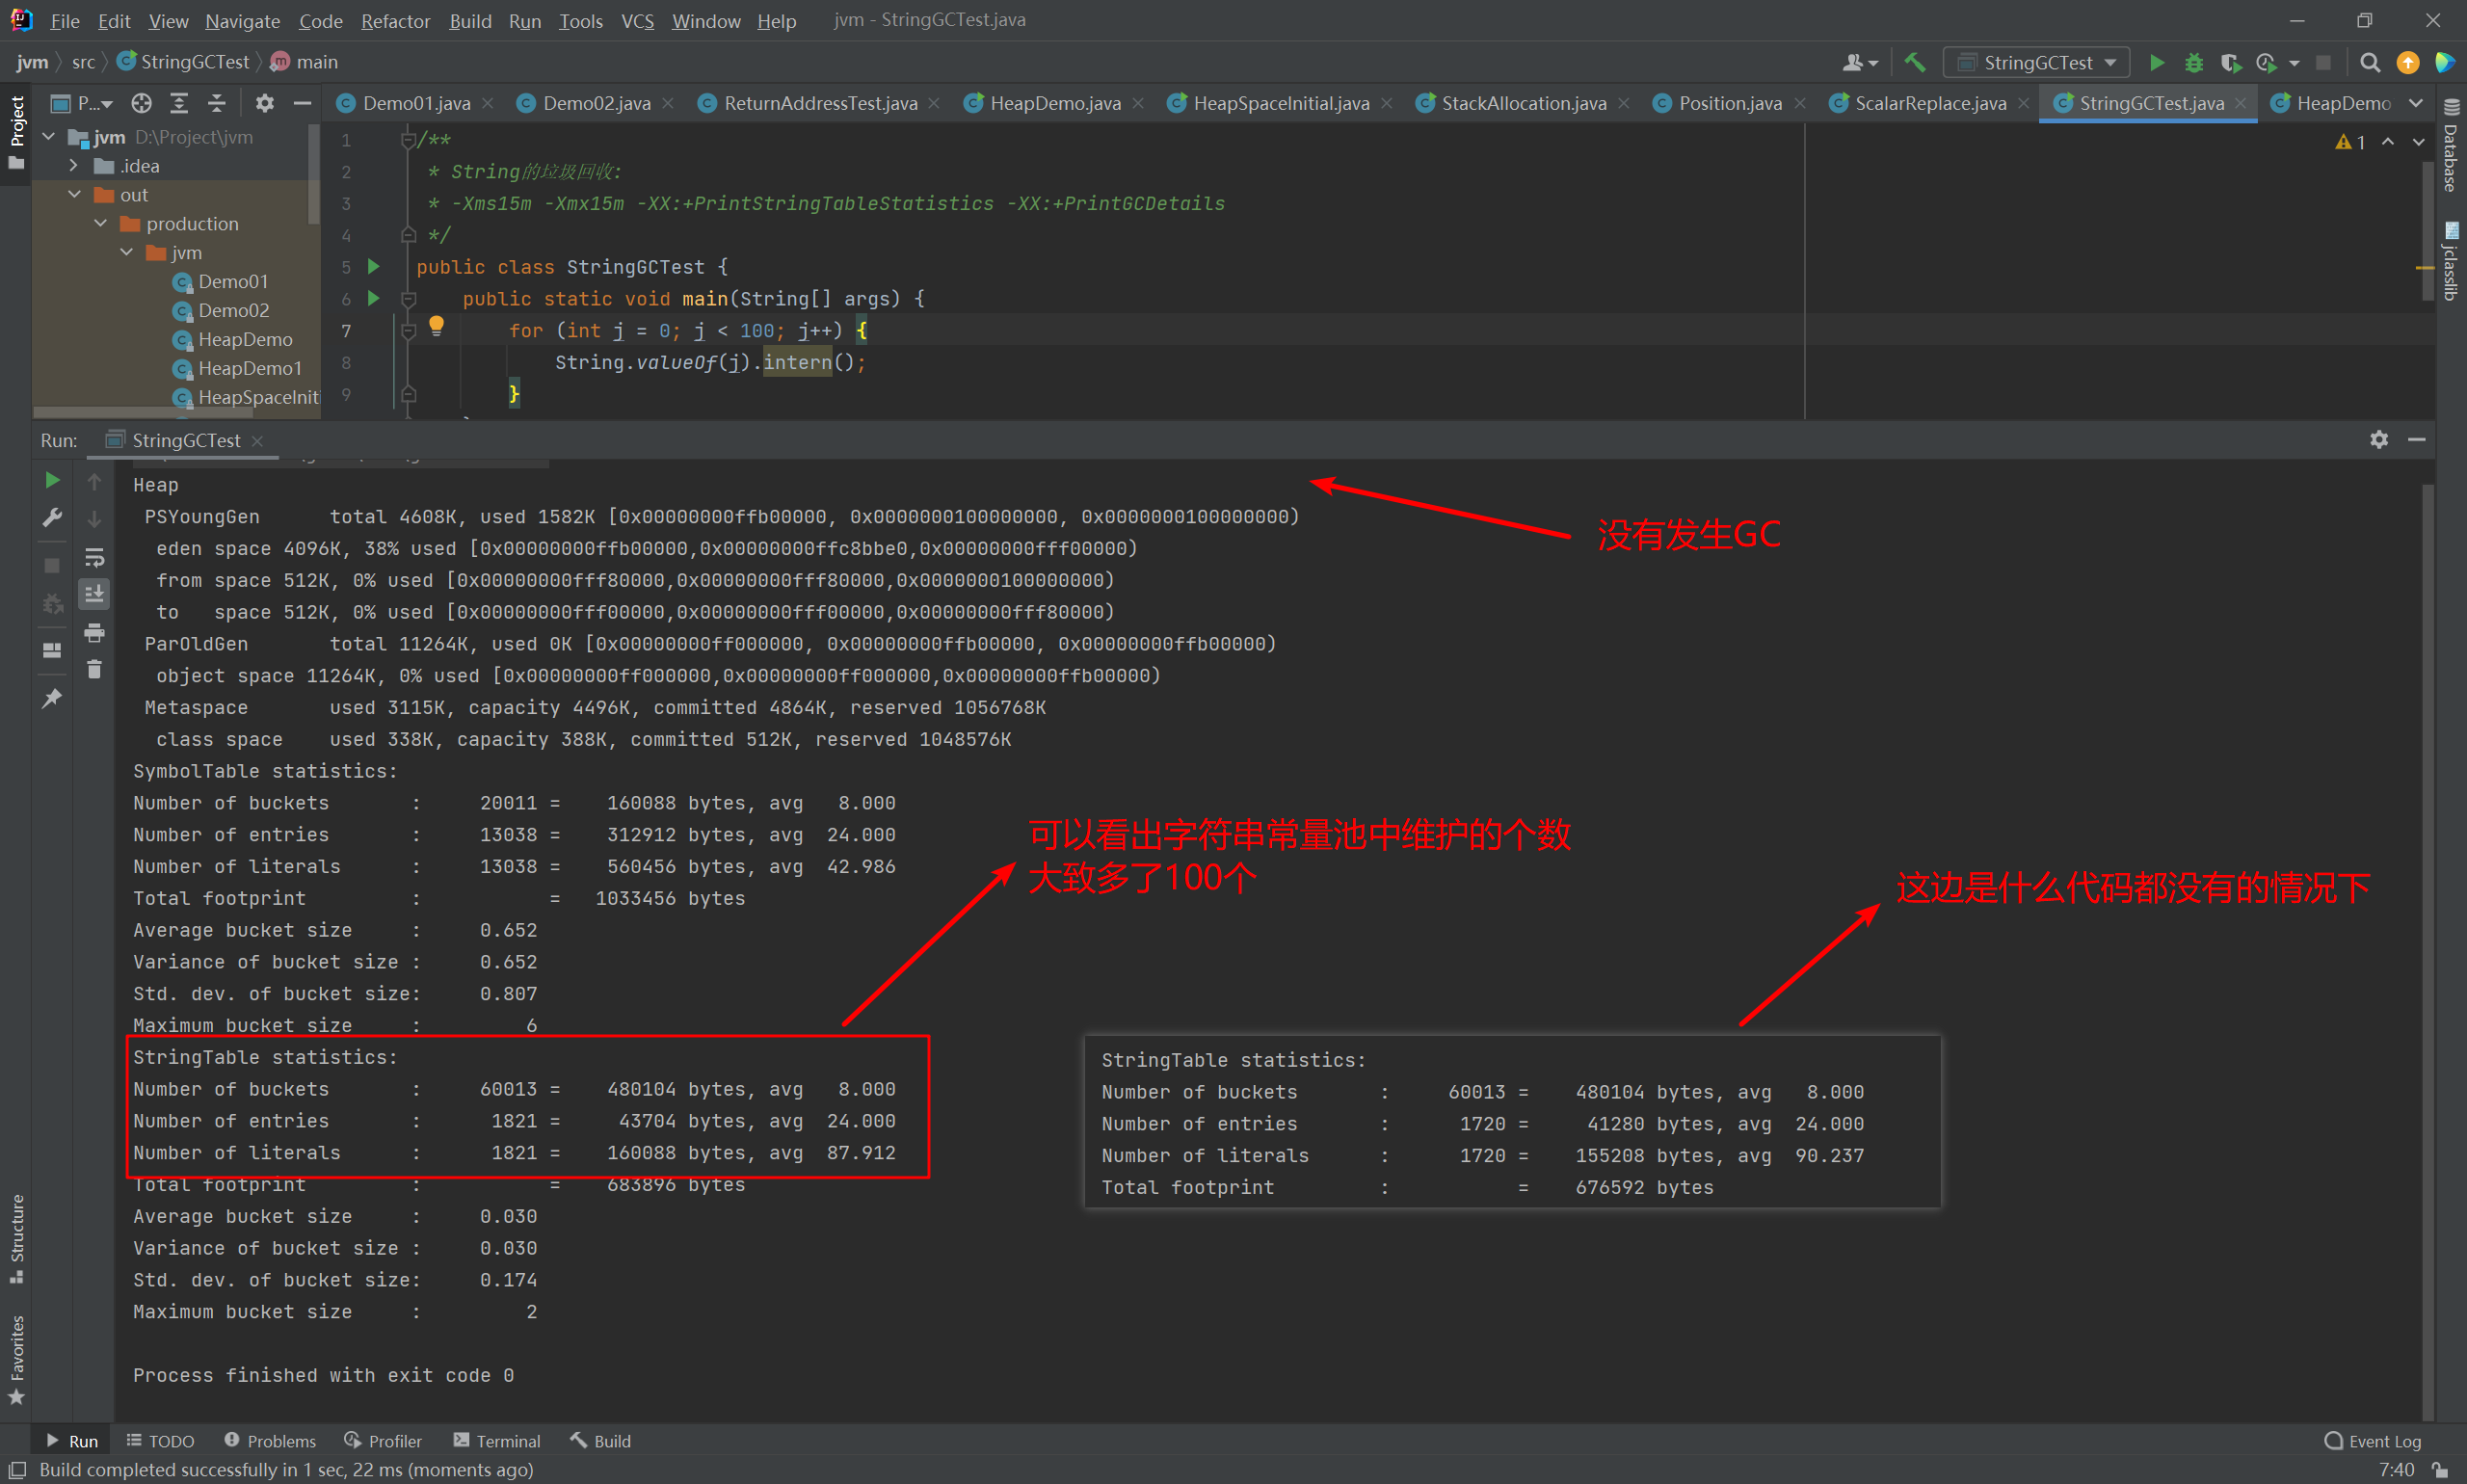Screen dimensions: 2467x1484
Task: Rerun StringGCTest in Run panel
Action: (x=52, y=481)
